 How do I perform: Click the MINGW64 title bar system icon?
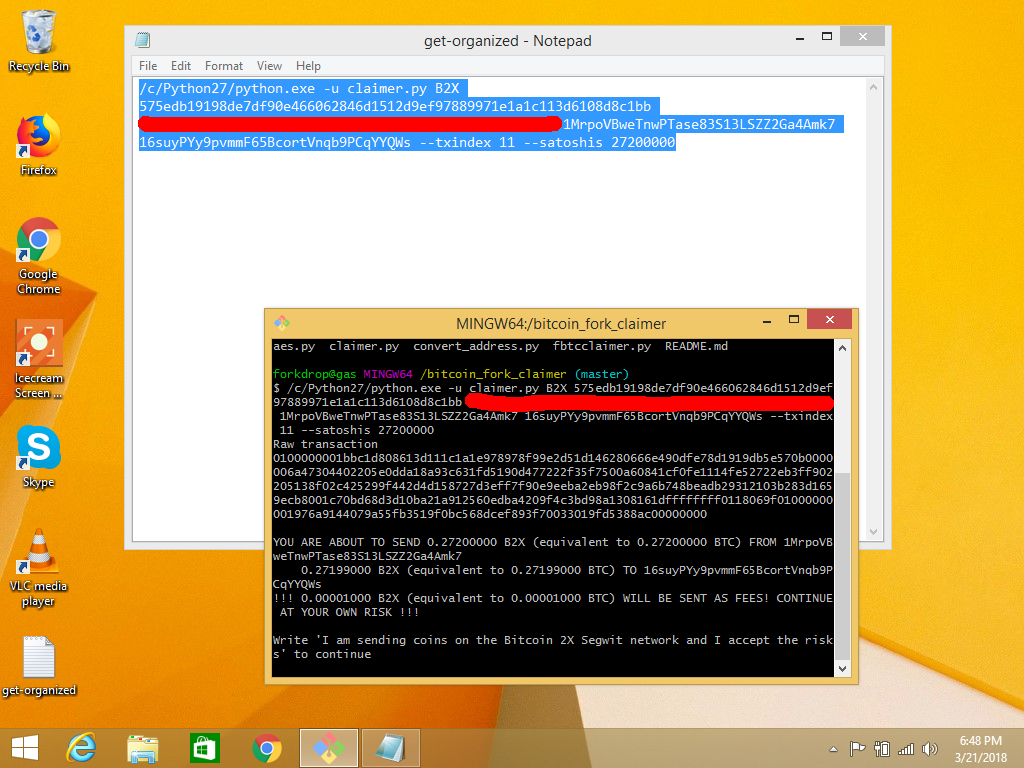click(x=282, y=323)
